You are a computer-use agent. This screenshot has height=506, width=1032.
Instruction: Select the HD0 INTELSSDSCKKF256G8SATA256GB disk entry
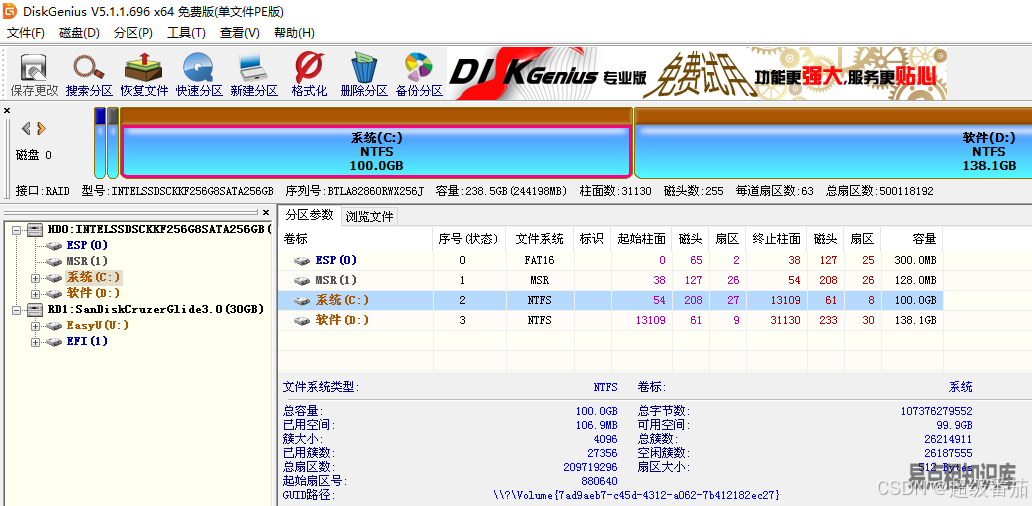click(160, 229)
